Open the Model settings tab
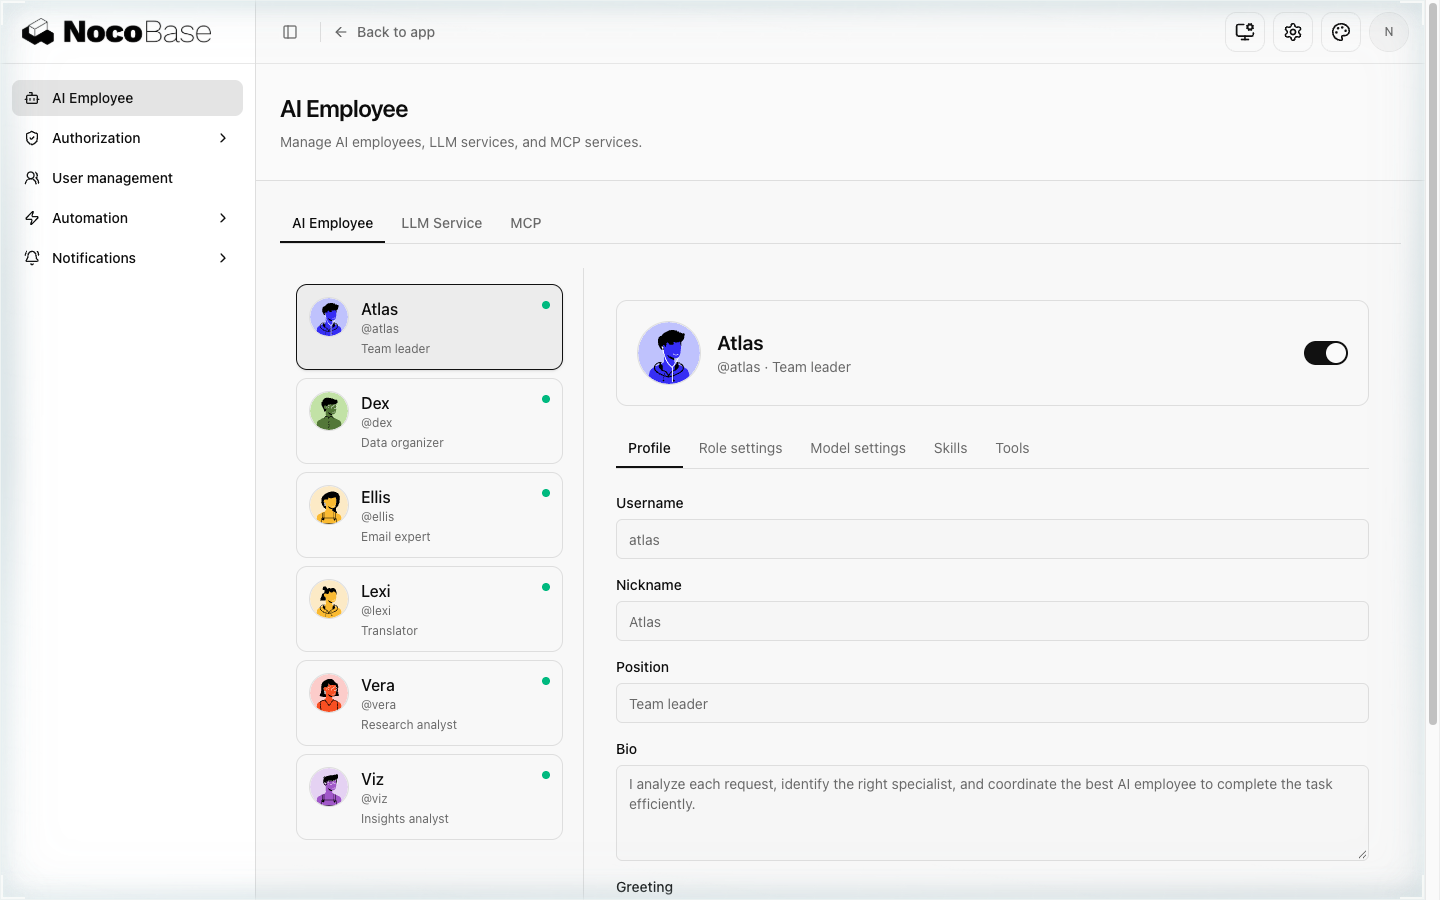Screen dimensions: 1440x900 tap(858, 448)
